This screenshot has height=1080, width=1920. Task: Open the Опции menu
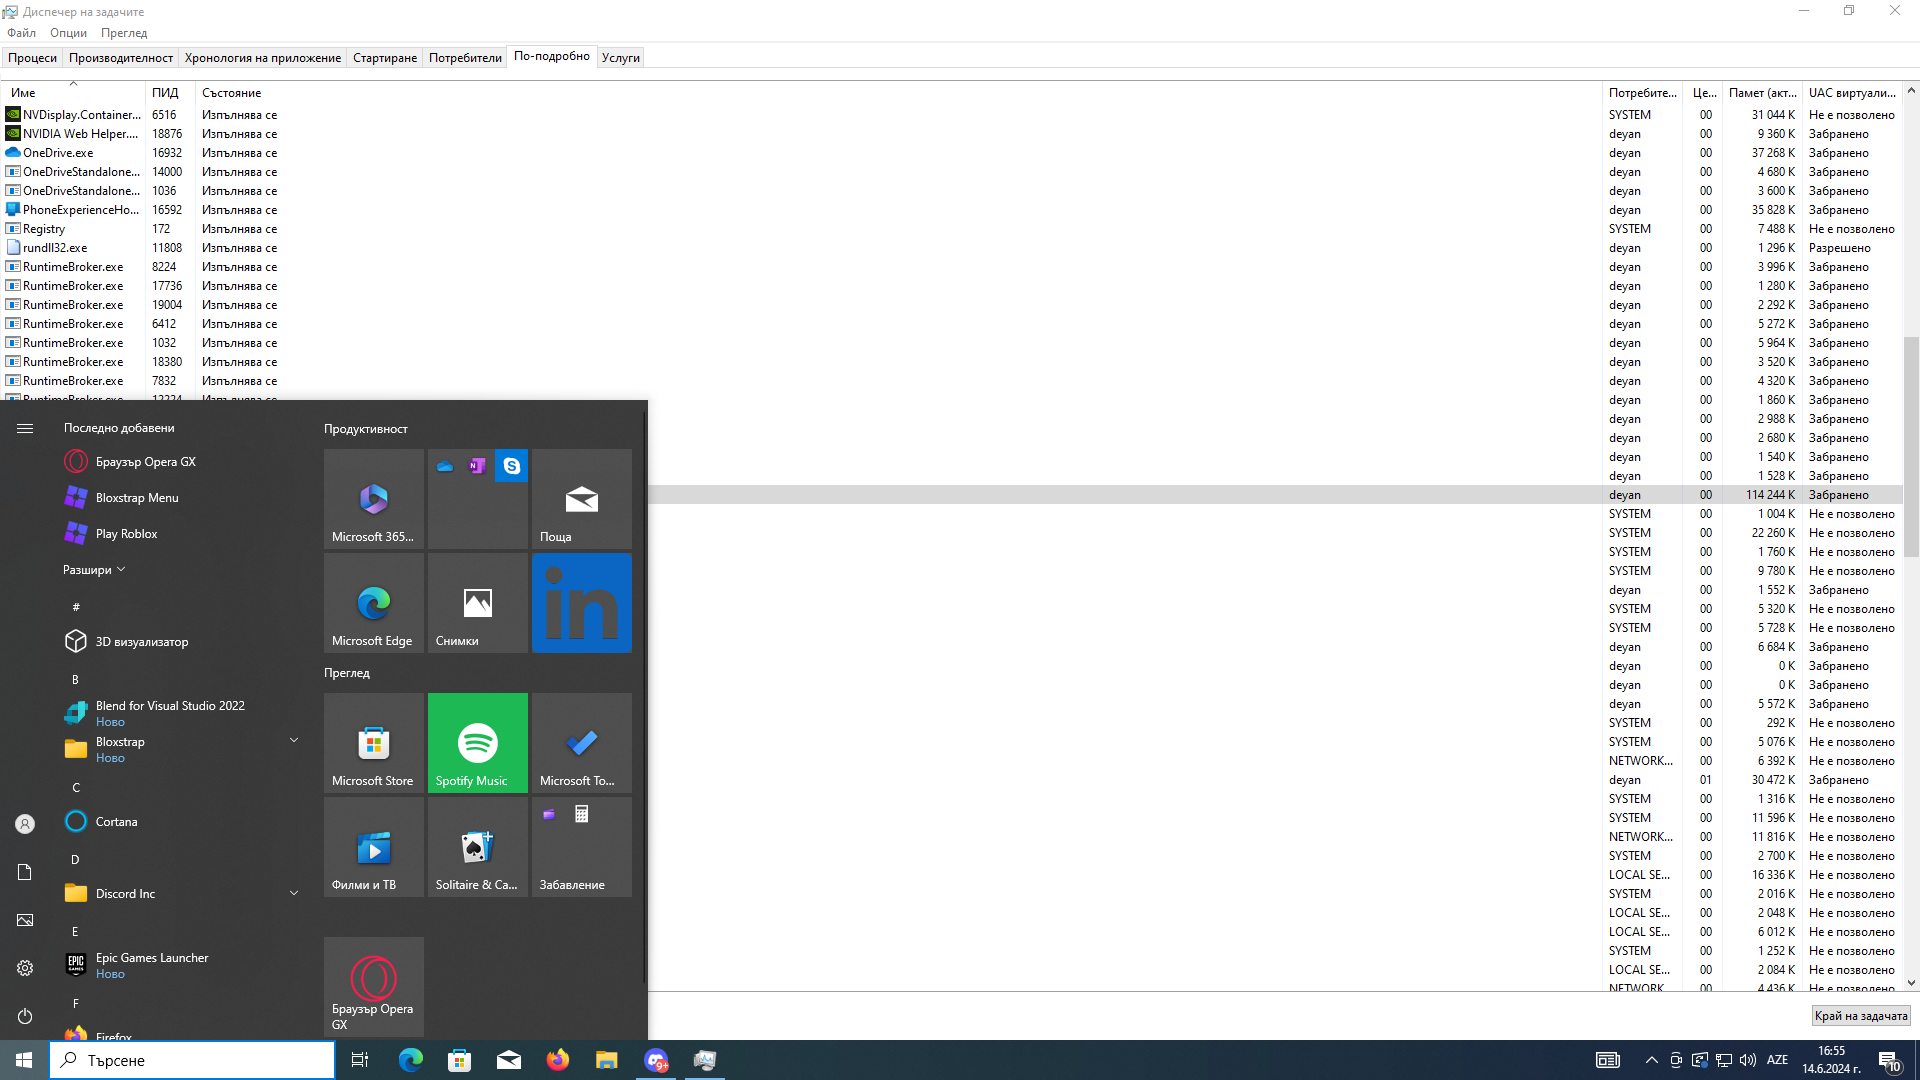coord(68,33)
